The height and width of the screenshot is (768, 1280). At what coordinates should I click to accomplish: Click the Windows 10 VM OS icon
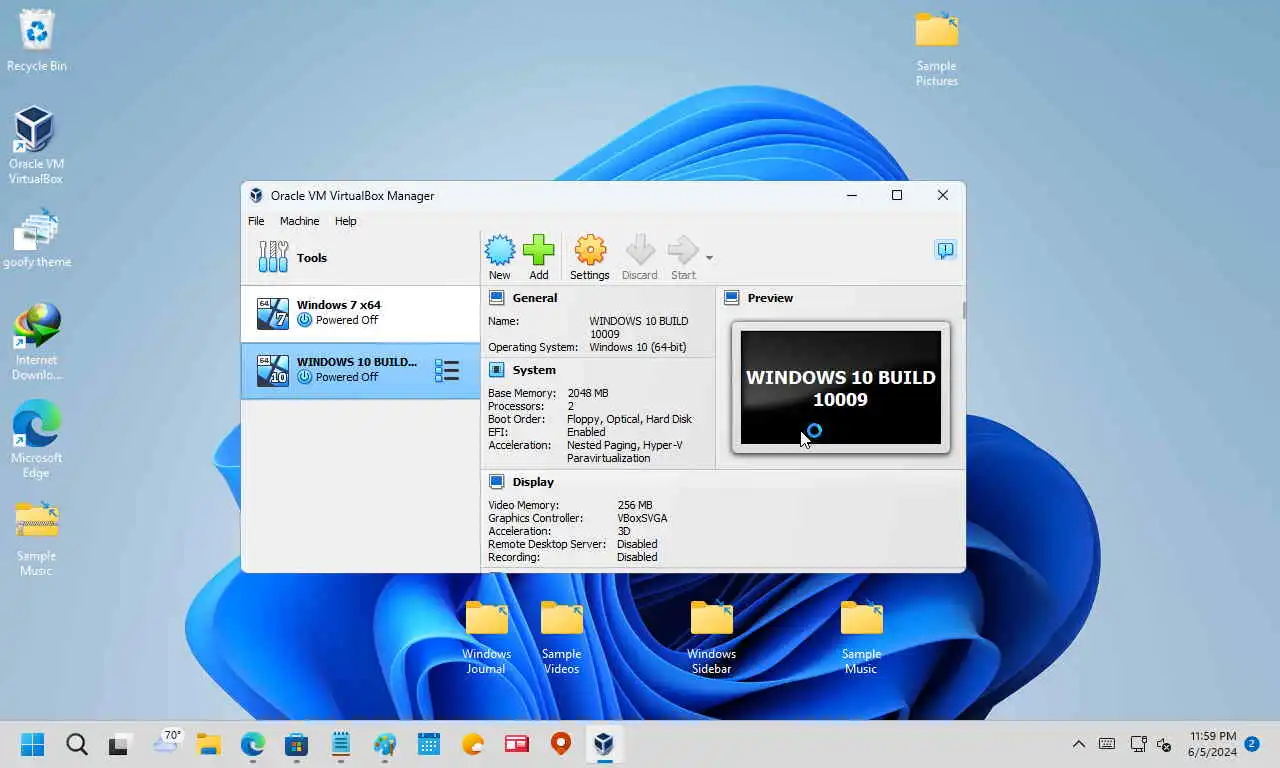tap(273, 370)
